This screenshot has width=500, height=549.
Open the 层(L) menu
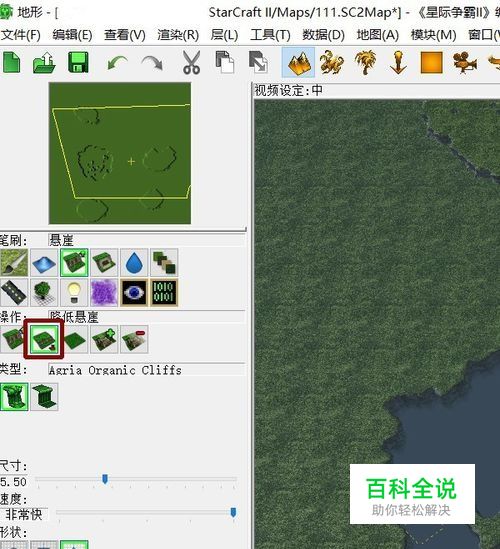pyautogui.click(x=224, y=35)
